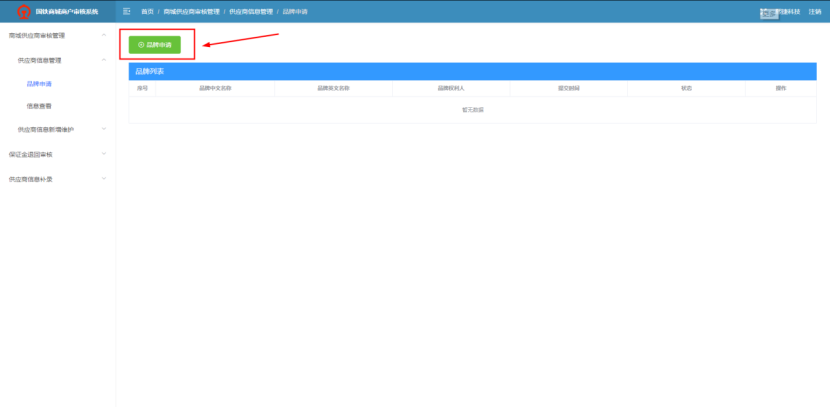Click the 品牌英文名称 column header
This screenshot has height=407, width=830.
[x=333, y=88]
